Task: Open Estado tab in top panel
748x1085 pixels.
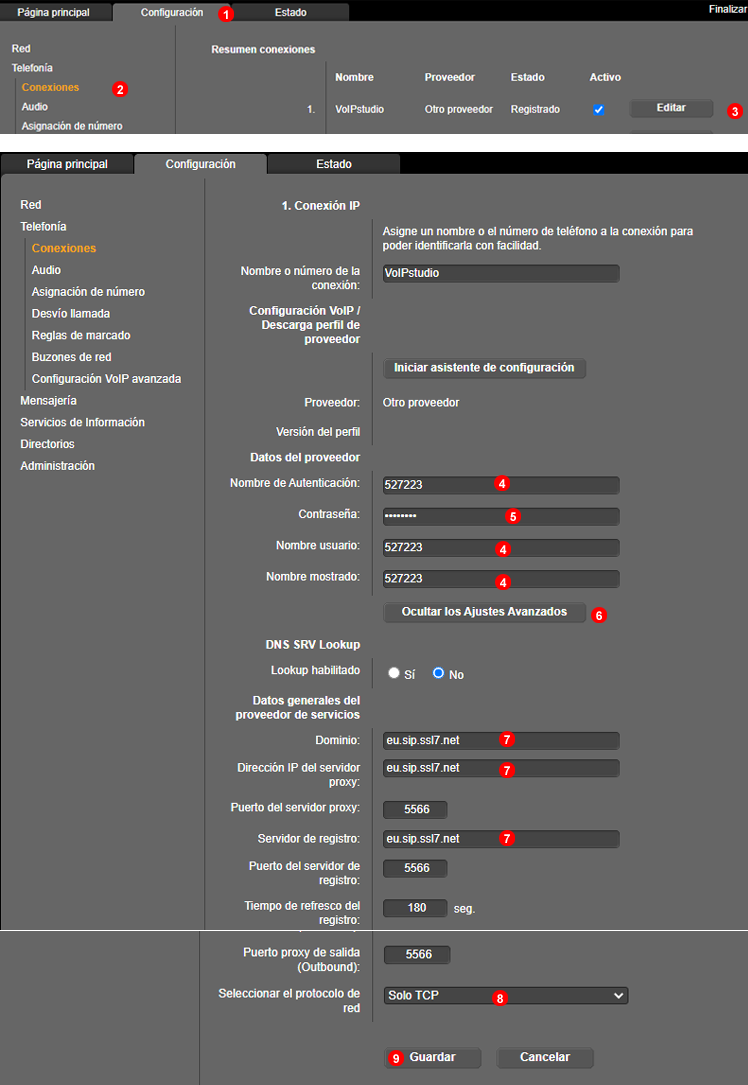Action: click(x=291, y=12)
